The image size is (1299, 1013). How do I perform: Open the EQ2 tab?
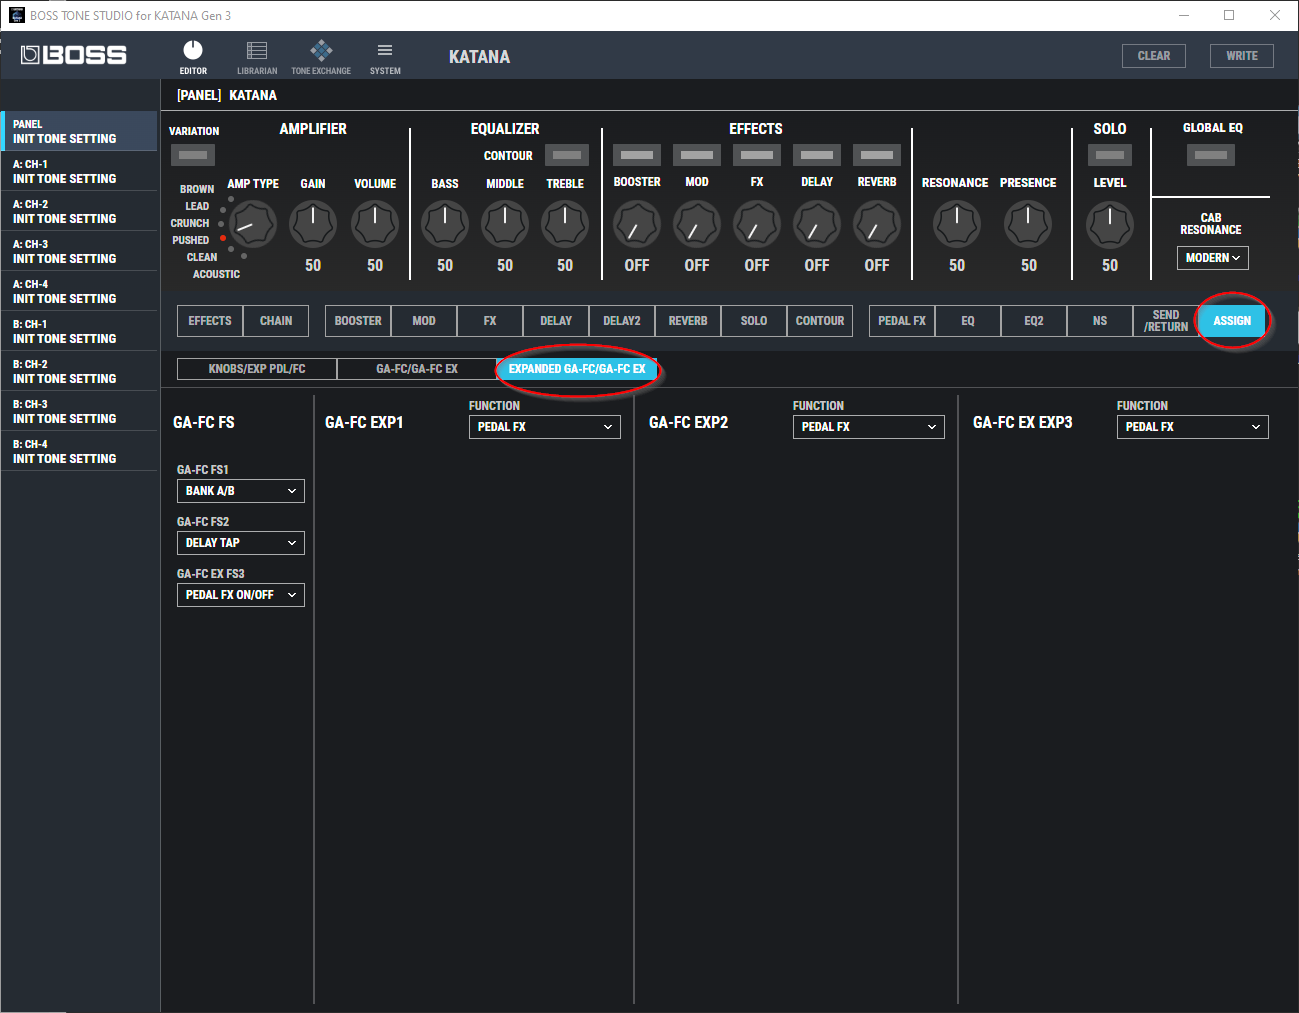tap(1034, 321)
